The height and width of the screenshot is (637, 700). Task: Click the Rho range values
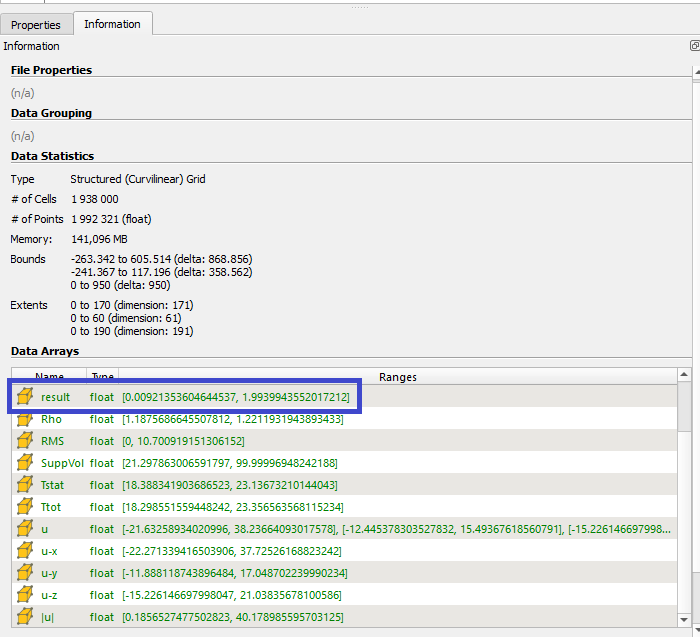233,419
